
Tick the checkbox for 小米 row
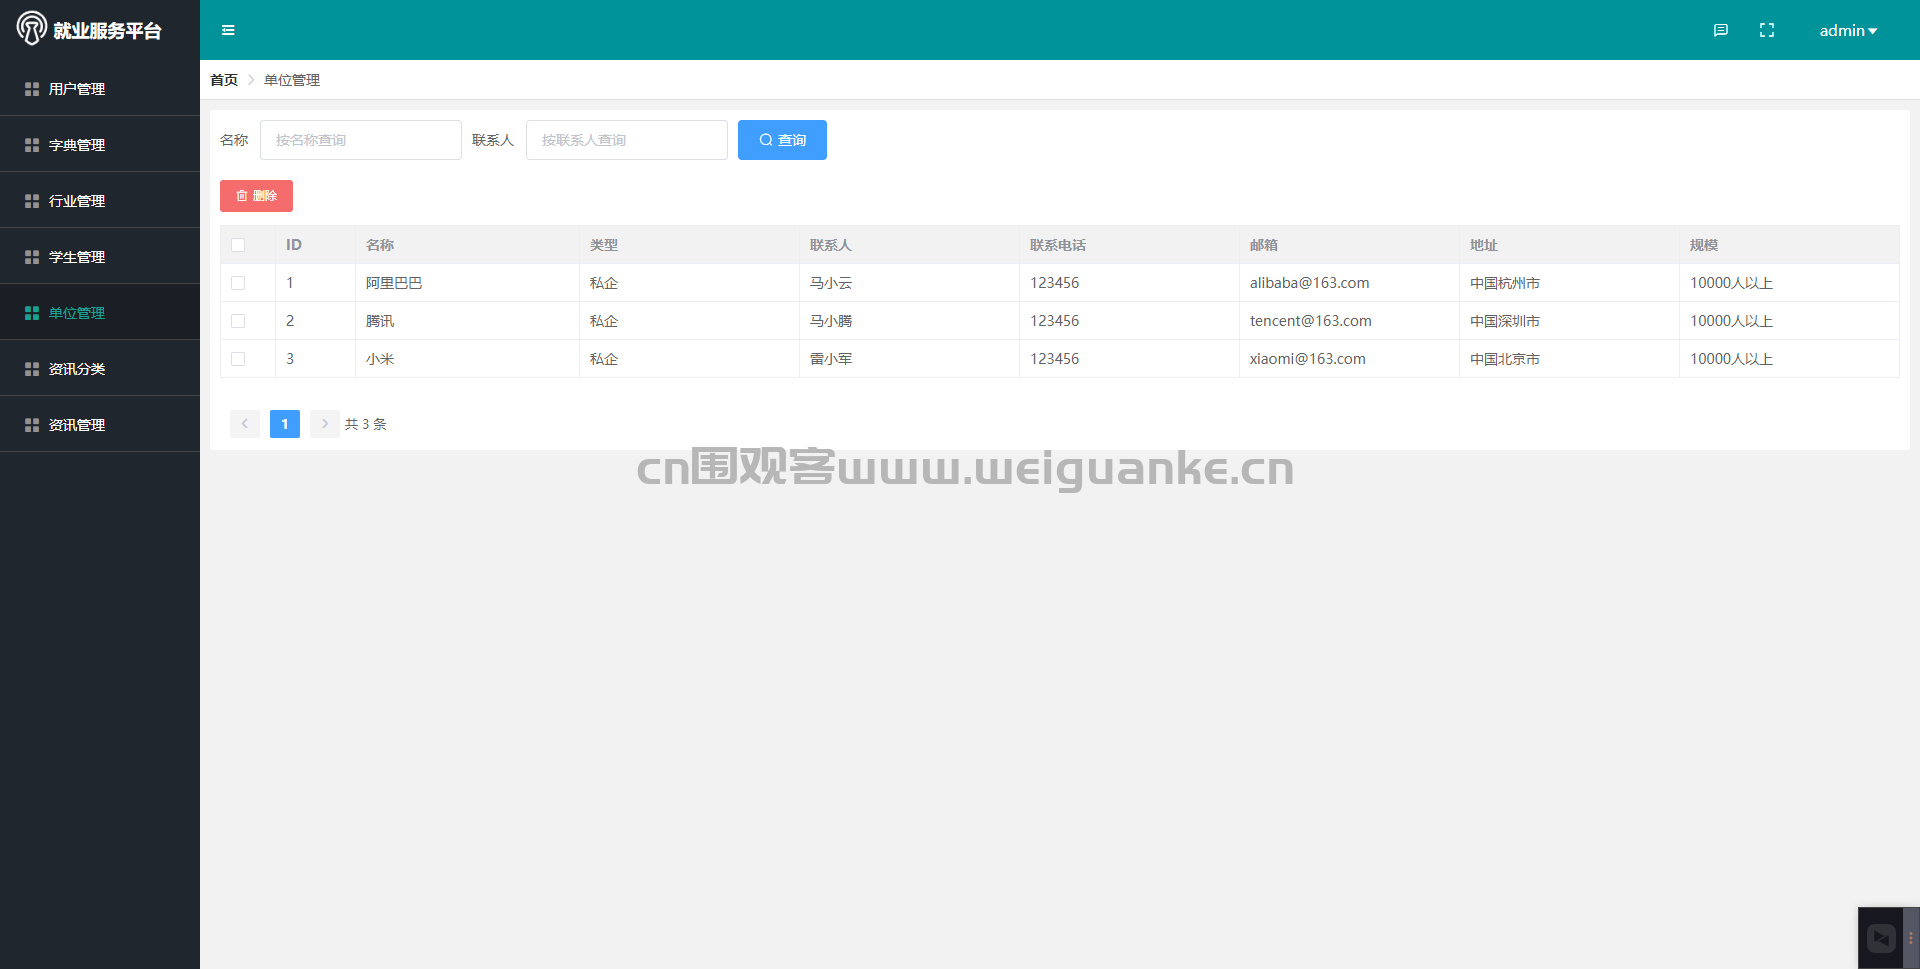238,359
